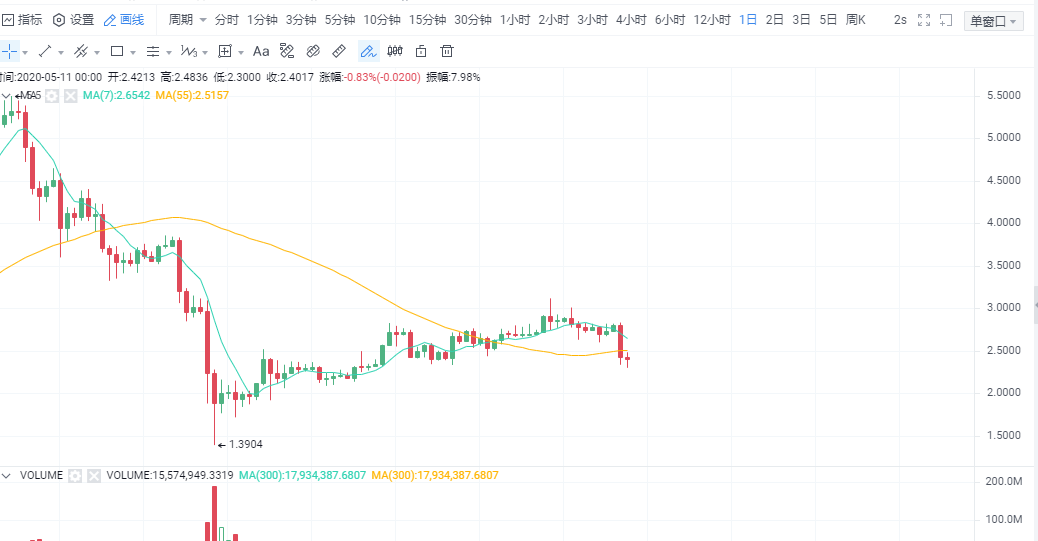
Task: Click the candlestick display icon
Action: click(395, 51)
